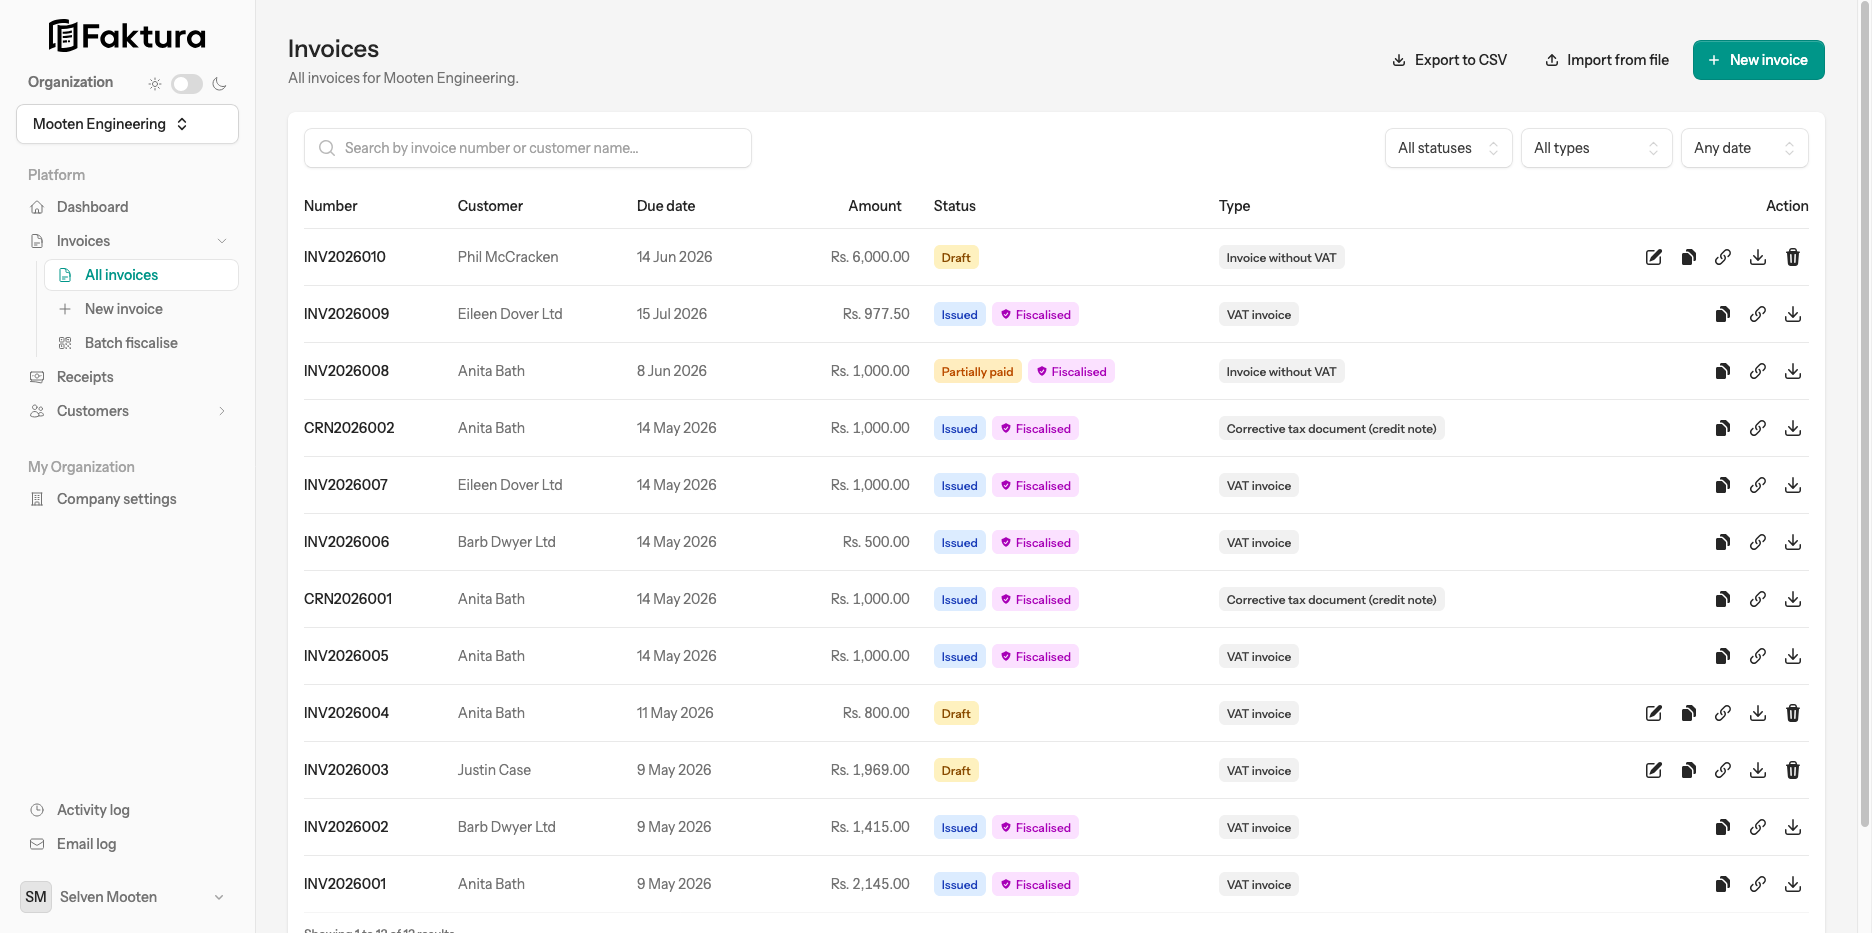Screen dimensions: 1872x933
Task: Click the New invoice button
Action: point(1758,60)
